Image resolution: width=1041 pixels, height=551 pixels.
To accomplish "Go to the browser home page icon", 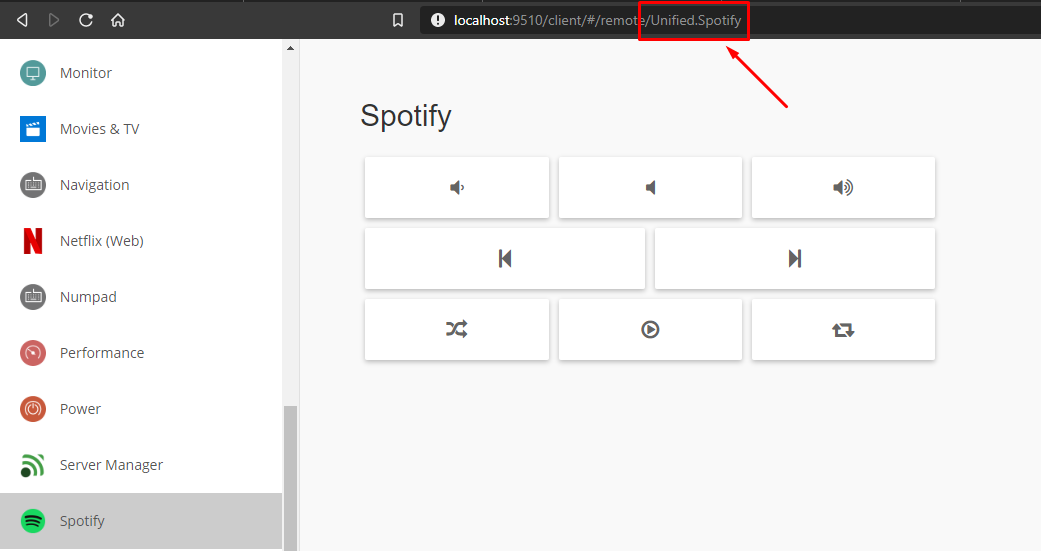I will [118, 20].
